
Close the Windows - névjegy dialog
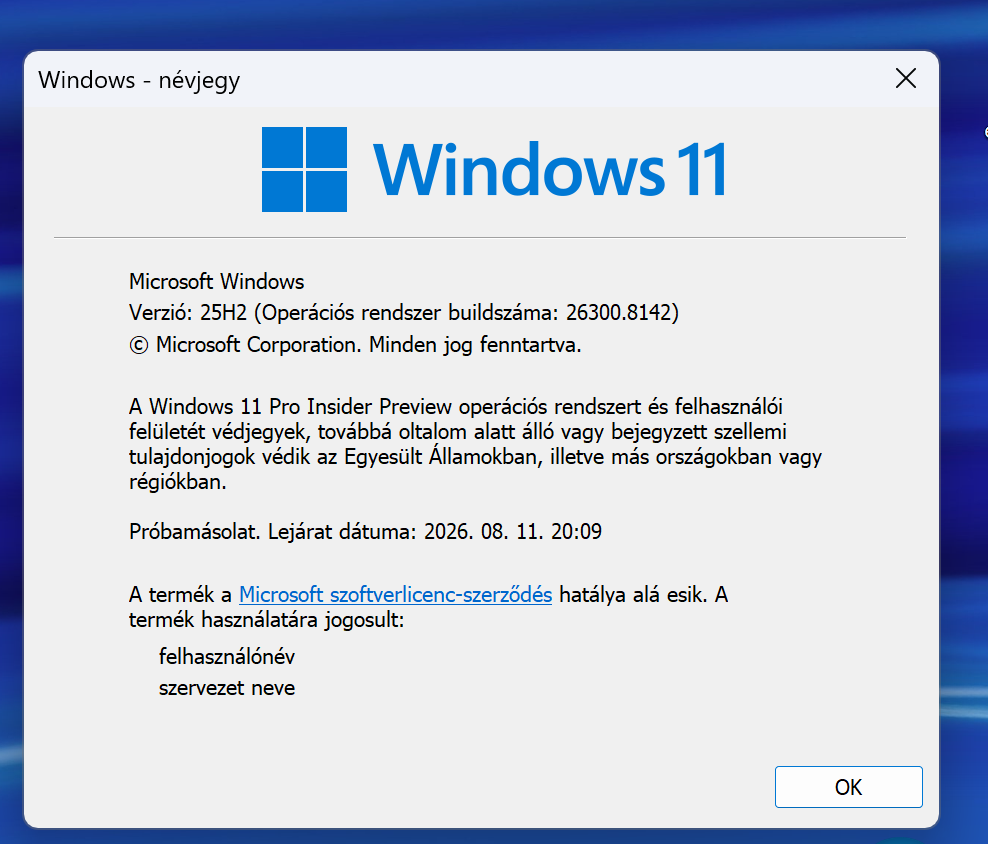905,79
